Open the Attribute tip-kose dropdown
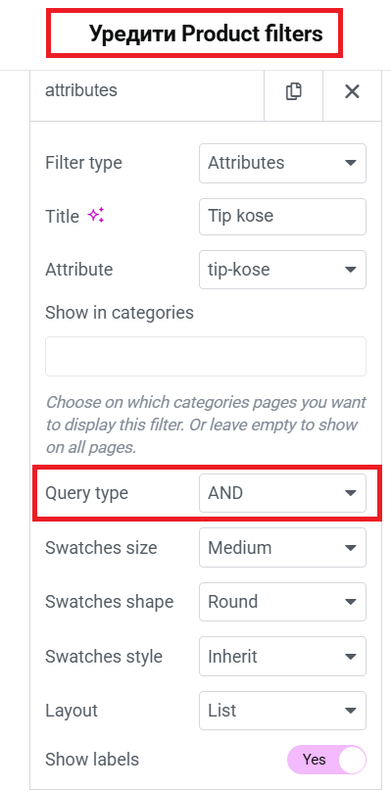The image size is (391, 800). pyautogui.click(x=282, y=269)
